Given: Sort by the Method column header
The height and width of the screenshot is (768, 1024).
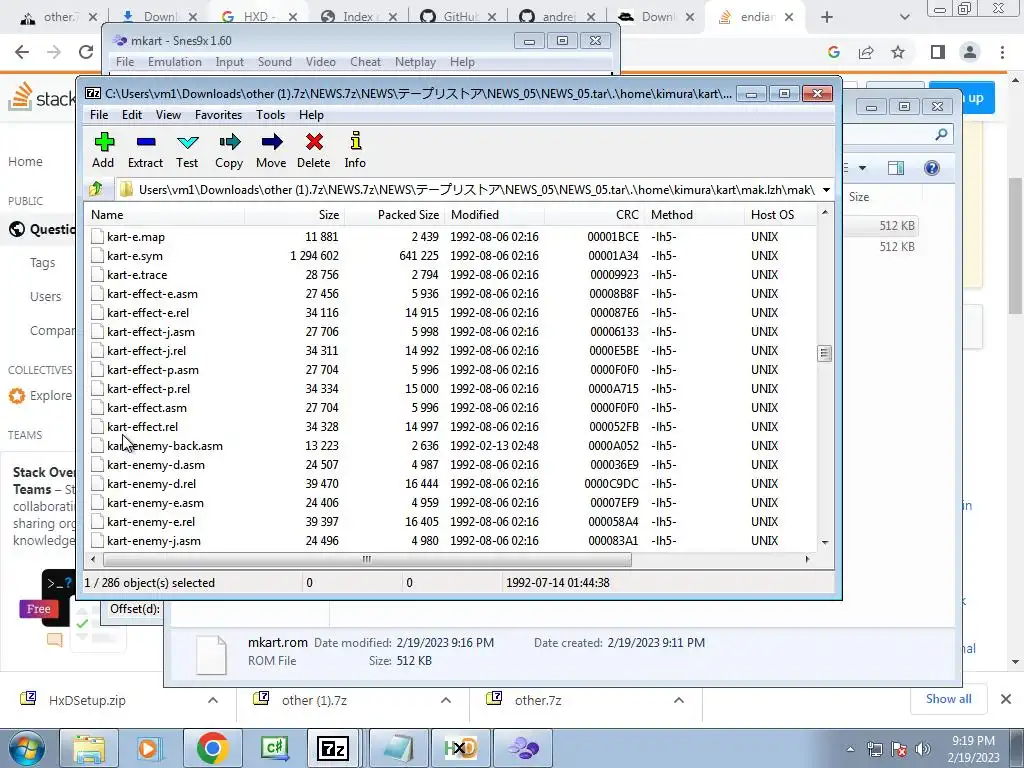Looking at the screenshot, I should coord(694,215).
